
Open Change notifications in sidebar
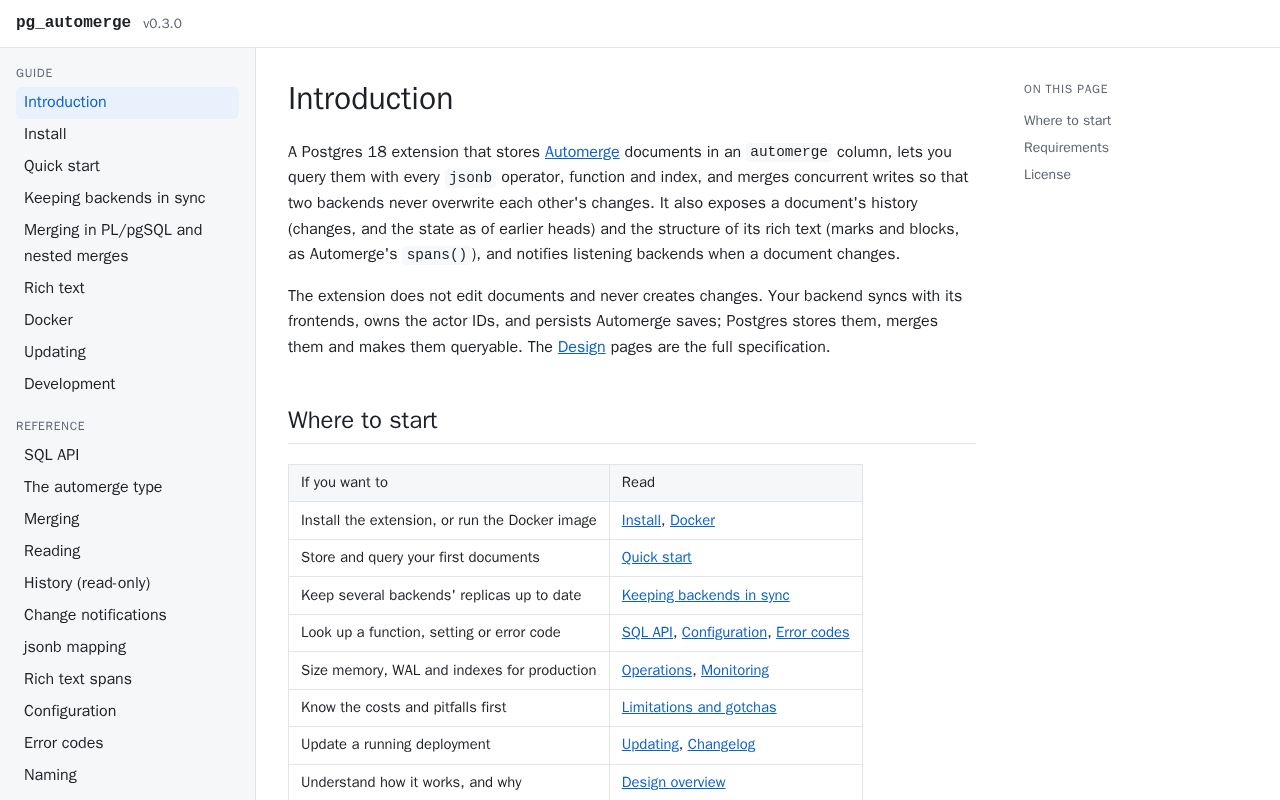[x=127, y=615]
